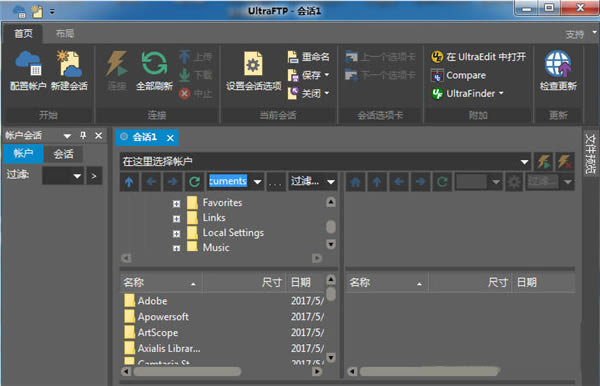Screen dimensions: 600x386
Task: Select the 会话 tab in sidebar
Action: point(63,154)
